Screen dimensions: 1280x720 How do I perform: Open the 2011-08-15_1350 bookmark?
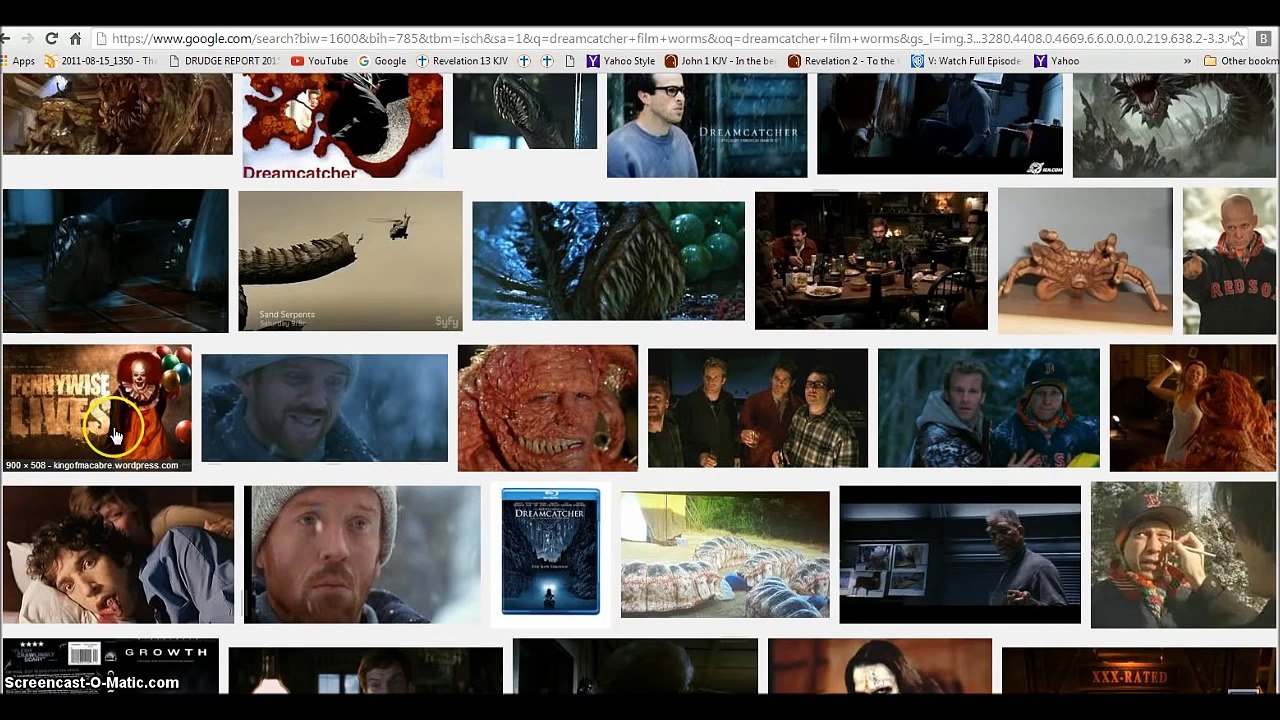point(100,61)
